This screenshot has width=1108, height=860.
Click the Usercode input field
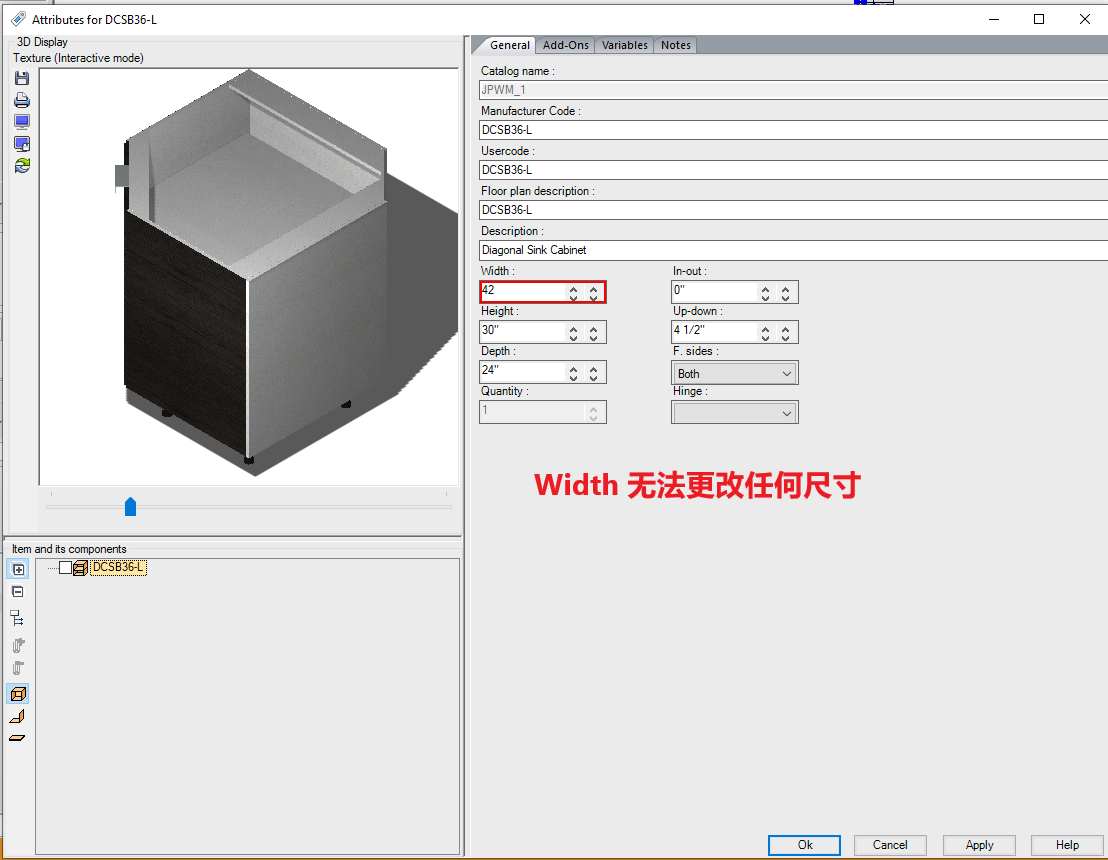(793, 170)
